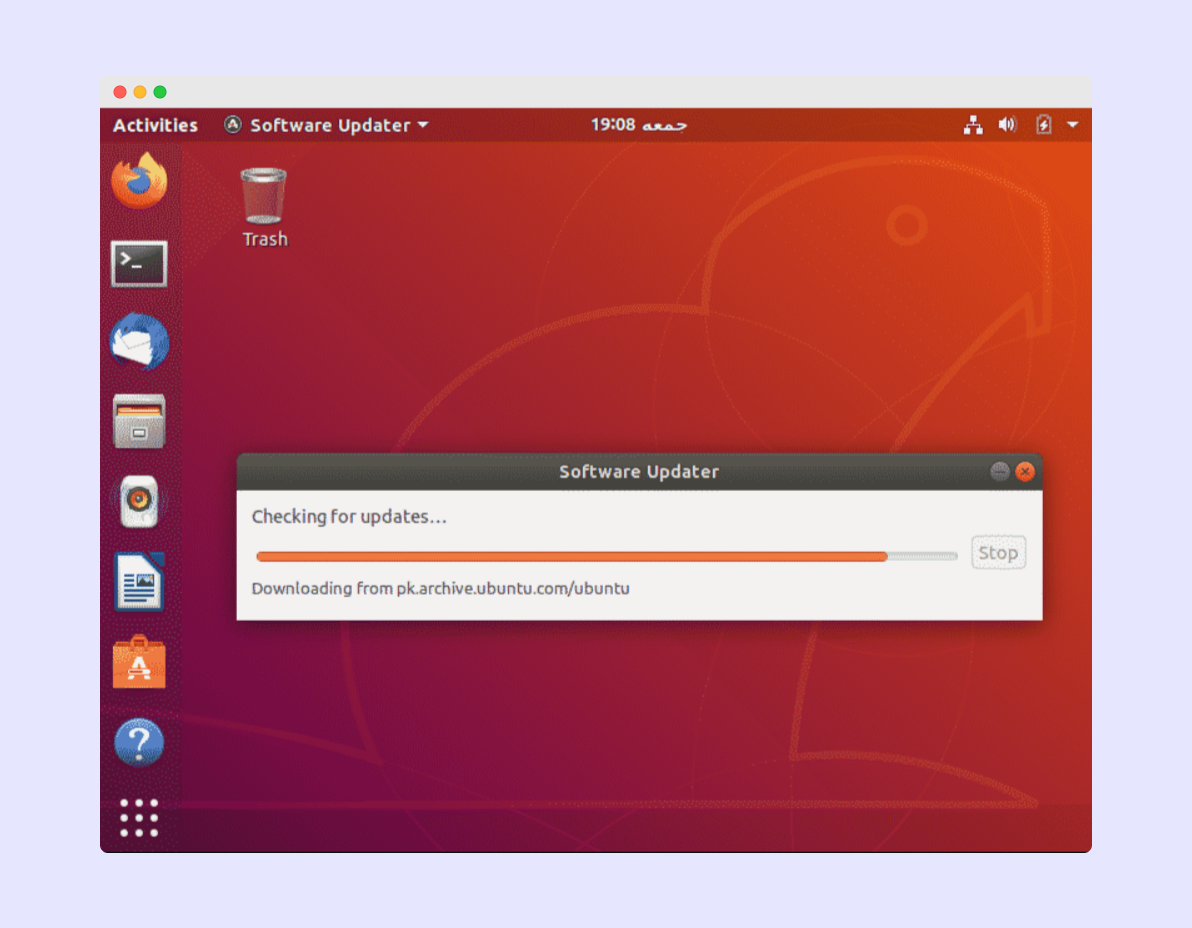Viewport: 1192px width, 928px height.
Task: Show the applications grid
Action: coord(138,818)
